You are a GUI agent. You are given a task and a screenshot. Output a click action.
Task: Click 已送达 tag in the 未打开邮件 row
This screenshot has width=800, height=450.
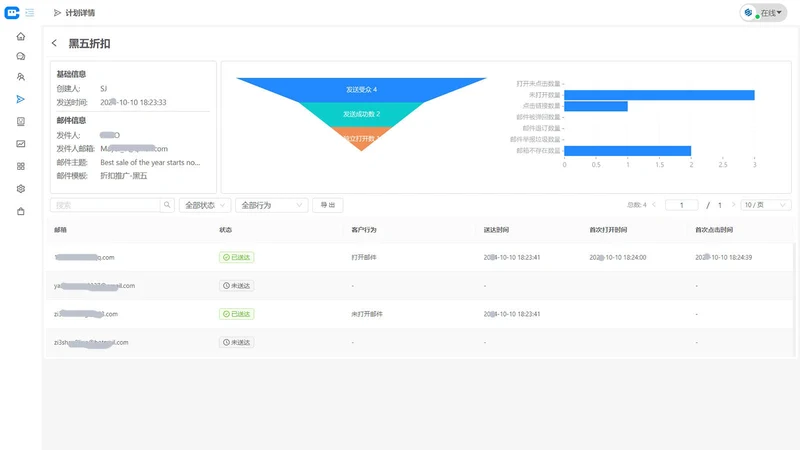point(237,314)
